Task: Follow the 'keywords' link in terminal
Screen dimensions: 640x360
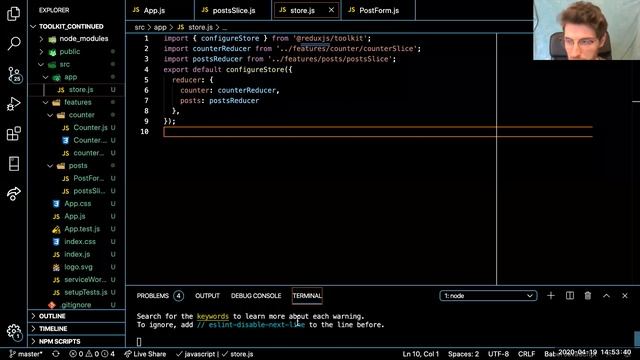Action: (213, 316)
